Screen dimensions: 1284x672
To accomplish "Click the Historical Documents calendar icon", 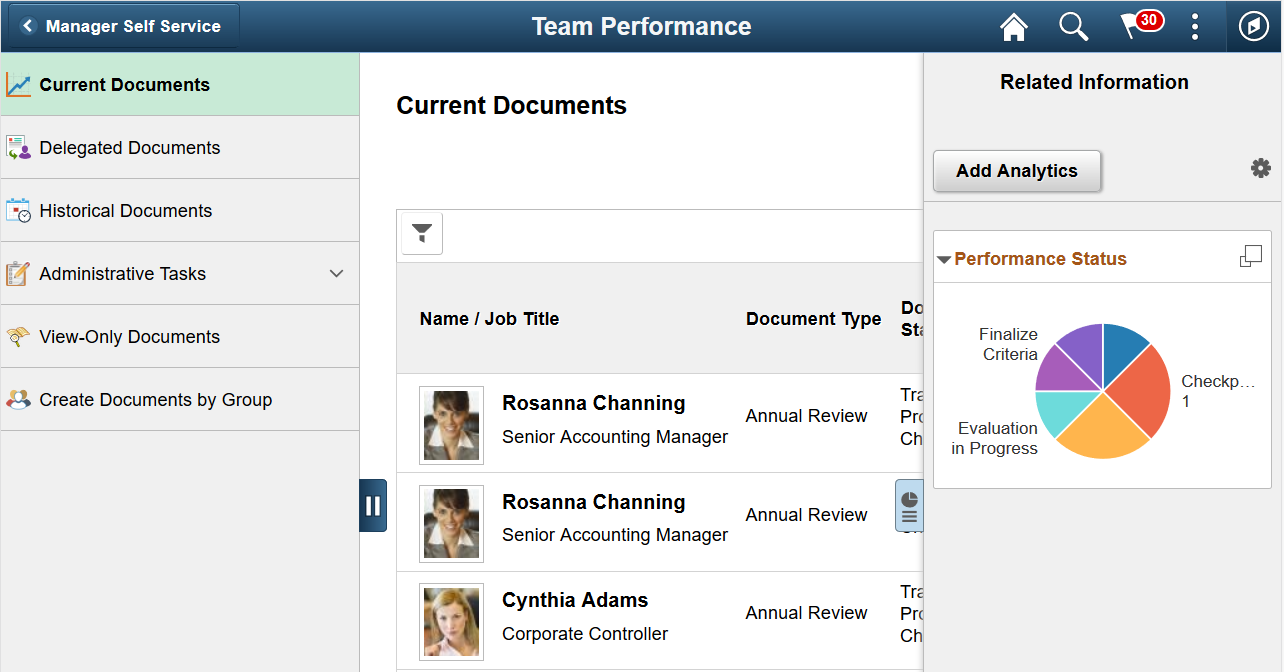I will 18,211.
